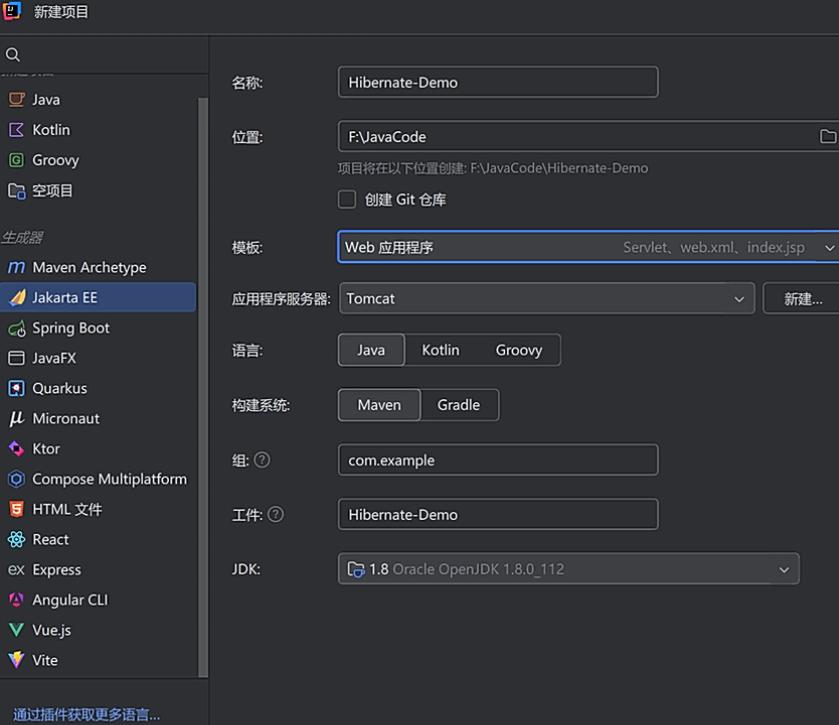The width and height of the screenshot is (839, 725).
Task: Click the search field in sidebar
Action: (x=104, y=55)
